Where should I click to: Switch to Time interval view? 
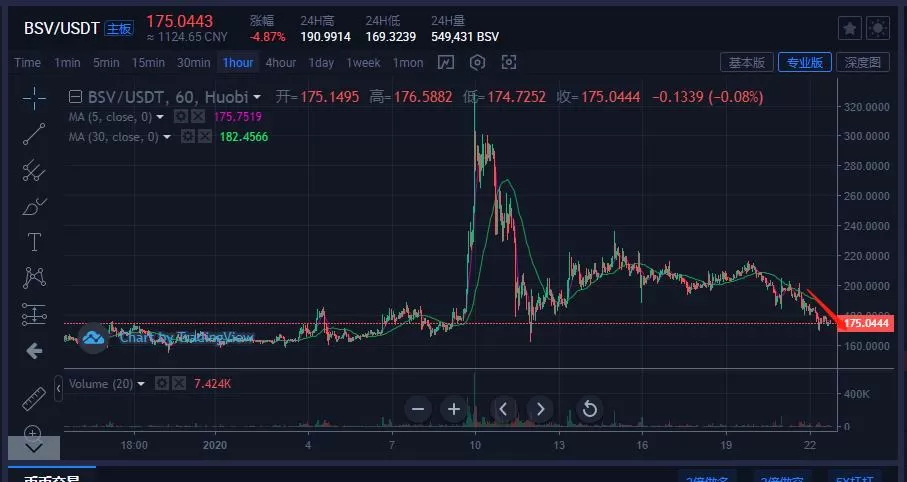[27, 62]
